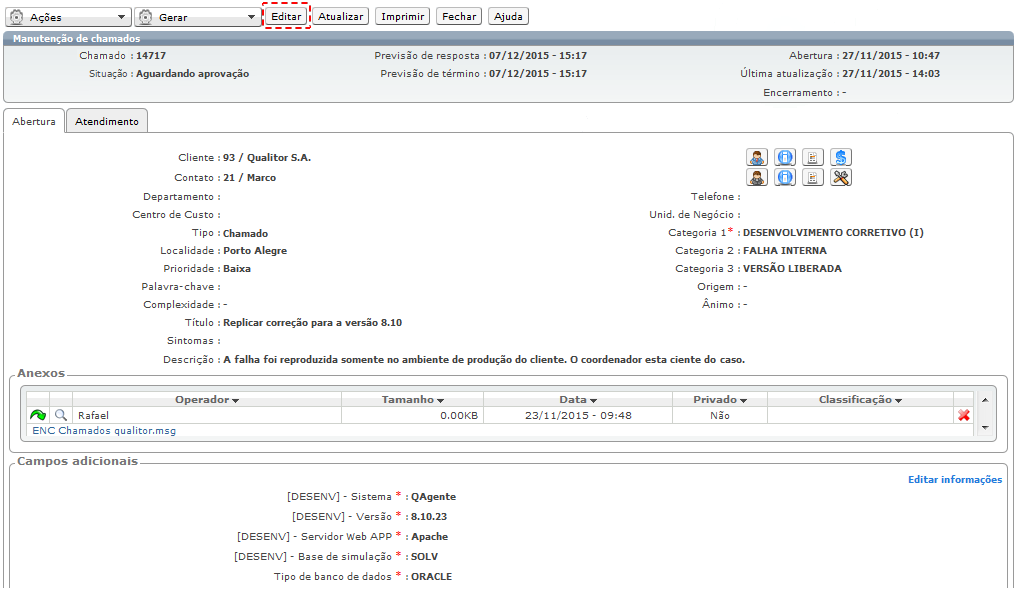Open client details icon (blue suit person)
Screen dimensions: 1017x592
click(x=757, y=158)
